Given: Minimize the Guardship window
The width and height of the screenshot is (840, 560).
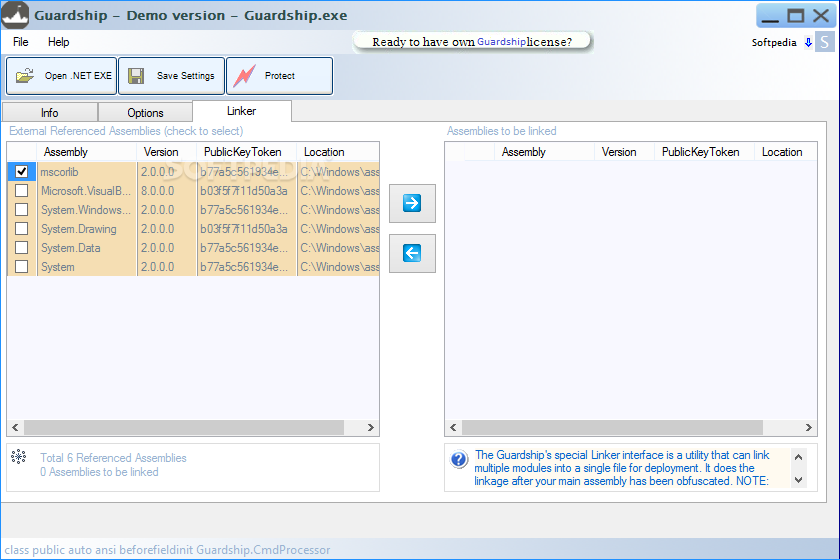Looking at the screenshot, I should [x=770, y=16].
